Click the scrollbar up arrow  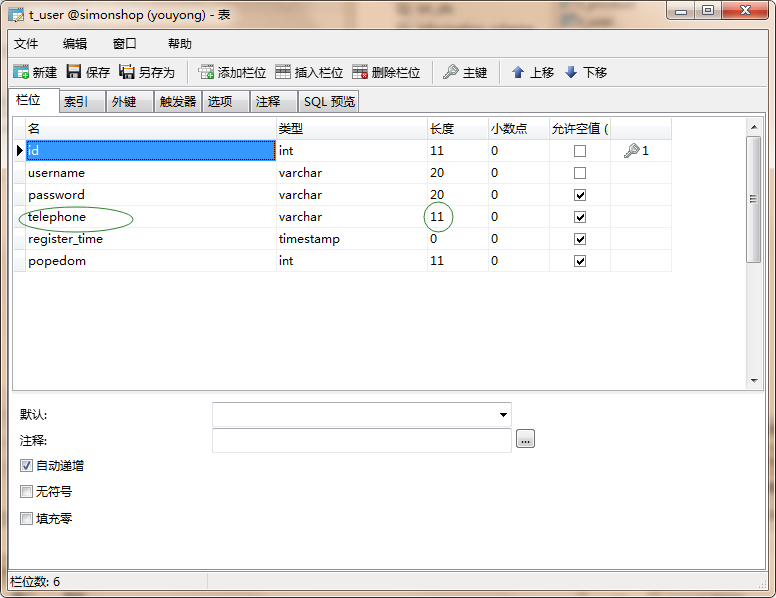pyautogui.click(x=754, y=127)
